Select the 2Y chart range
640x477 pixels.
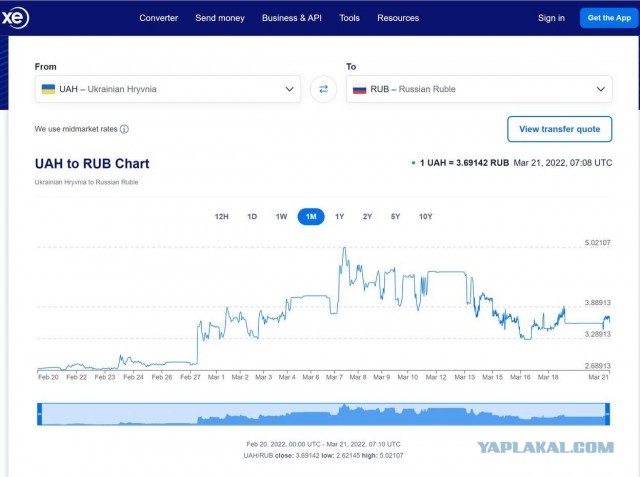click(367, 217)
